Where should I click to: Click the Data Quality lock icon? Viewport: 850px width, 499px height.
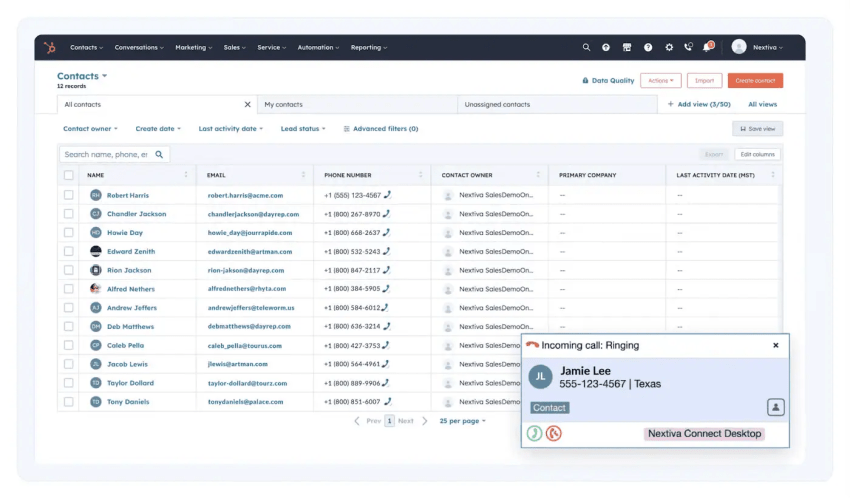tap(585, 81)
